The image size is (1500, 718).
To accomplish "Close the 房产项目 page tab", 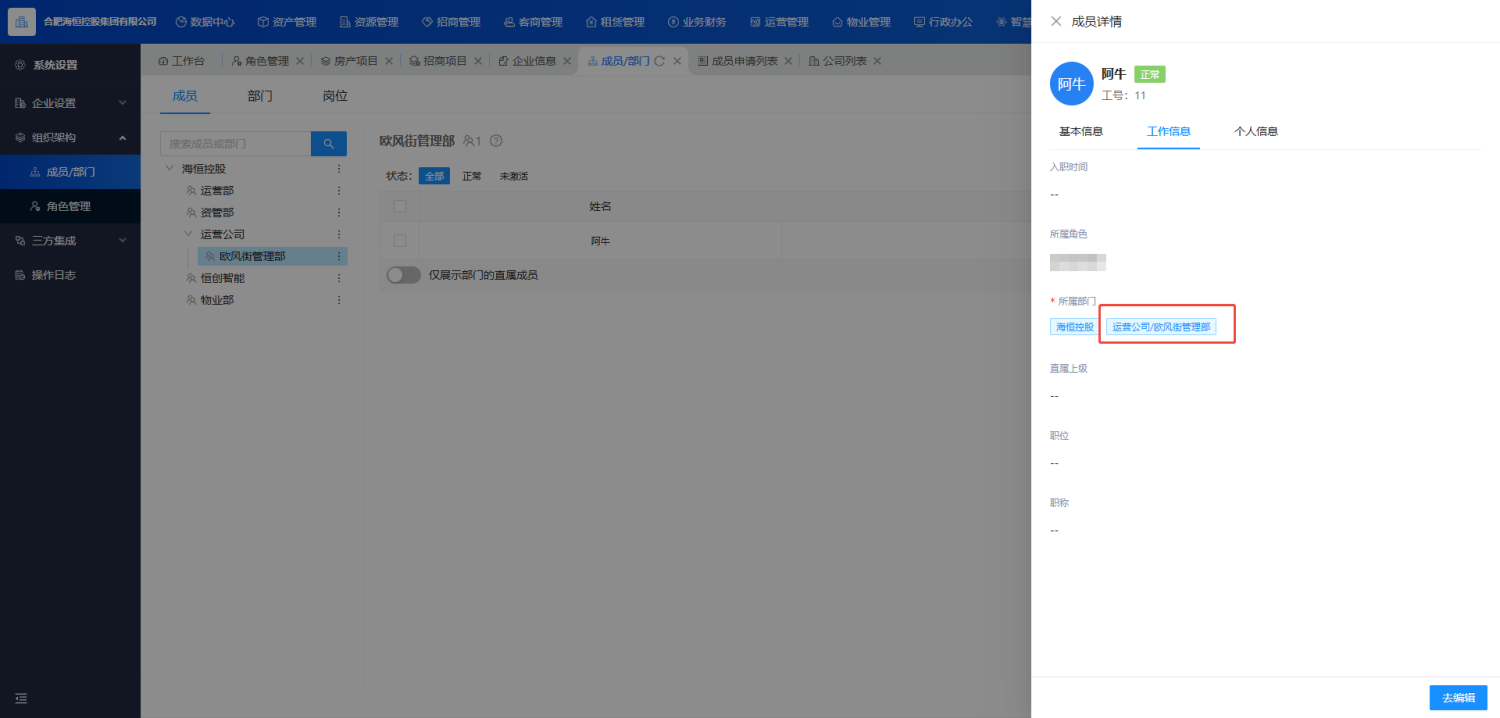I will 389,61.
